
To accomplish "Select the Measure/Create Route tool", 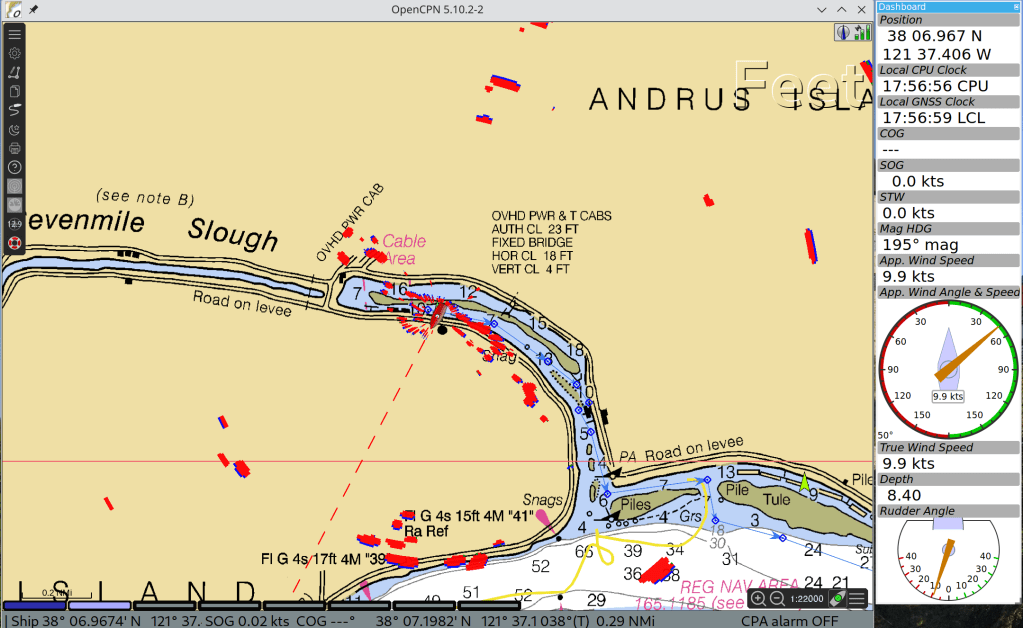I will (x=14, y=72).
